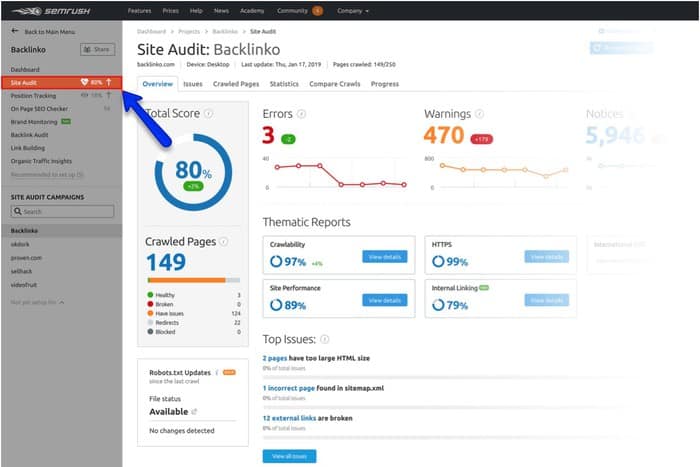Switch to the Statistics tab
This screenshot has height=467, width=700.
284,84
